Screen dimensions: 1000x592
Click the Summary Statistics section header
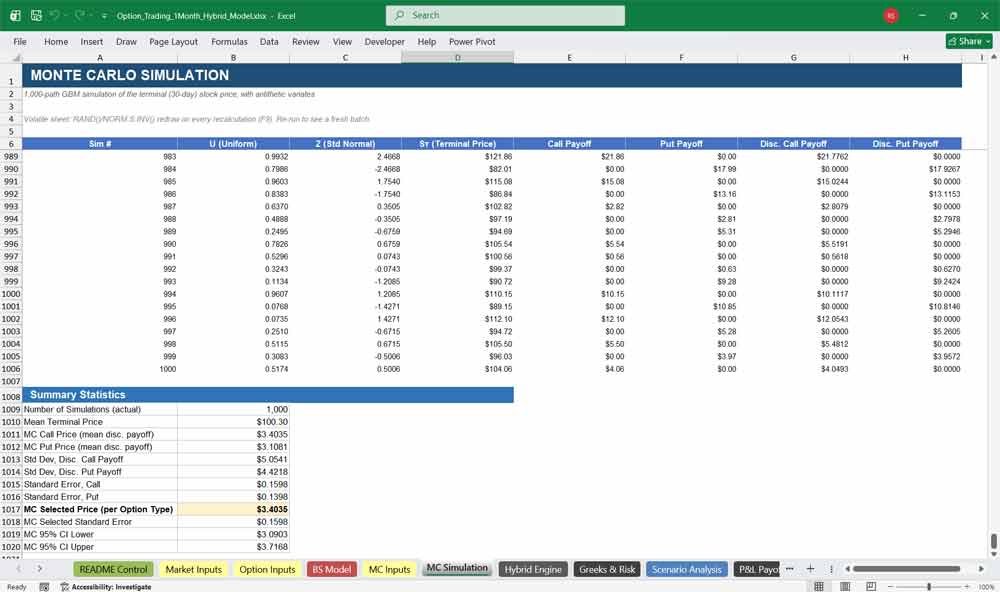[x=268, y=395]
